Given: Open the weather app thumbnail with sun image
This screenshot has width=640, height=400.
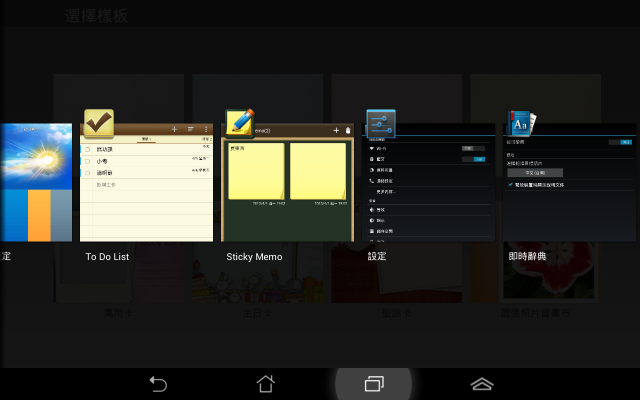Looking at the screenshot, I should coord(36,182).
